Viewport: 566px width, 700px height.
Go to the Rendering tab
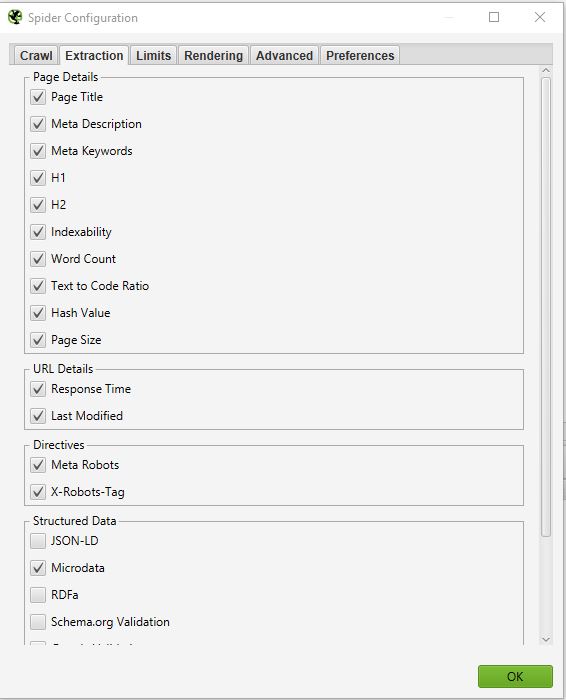pos(213,55)
